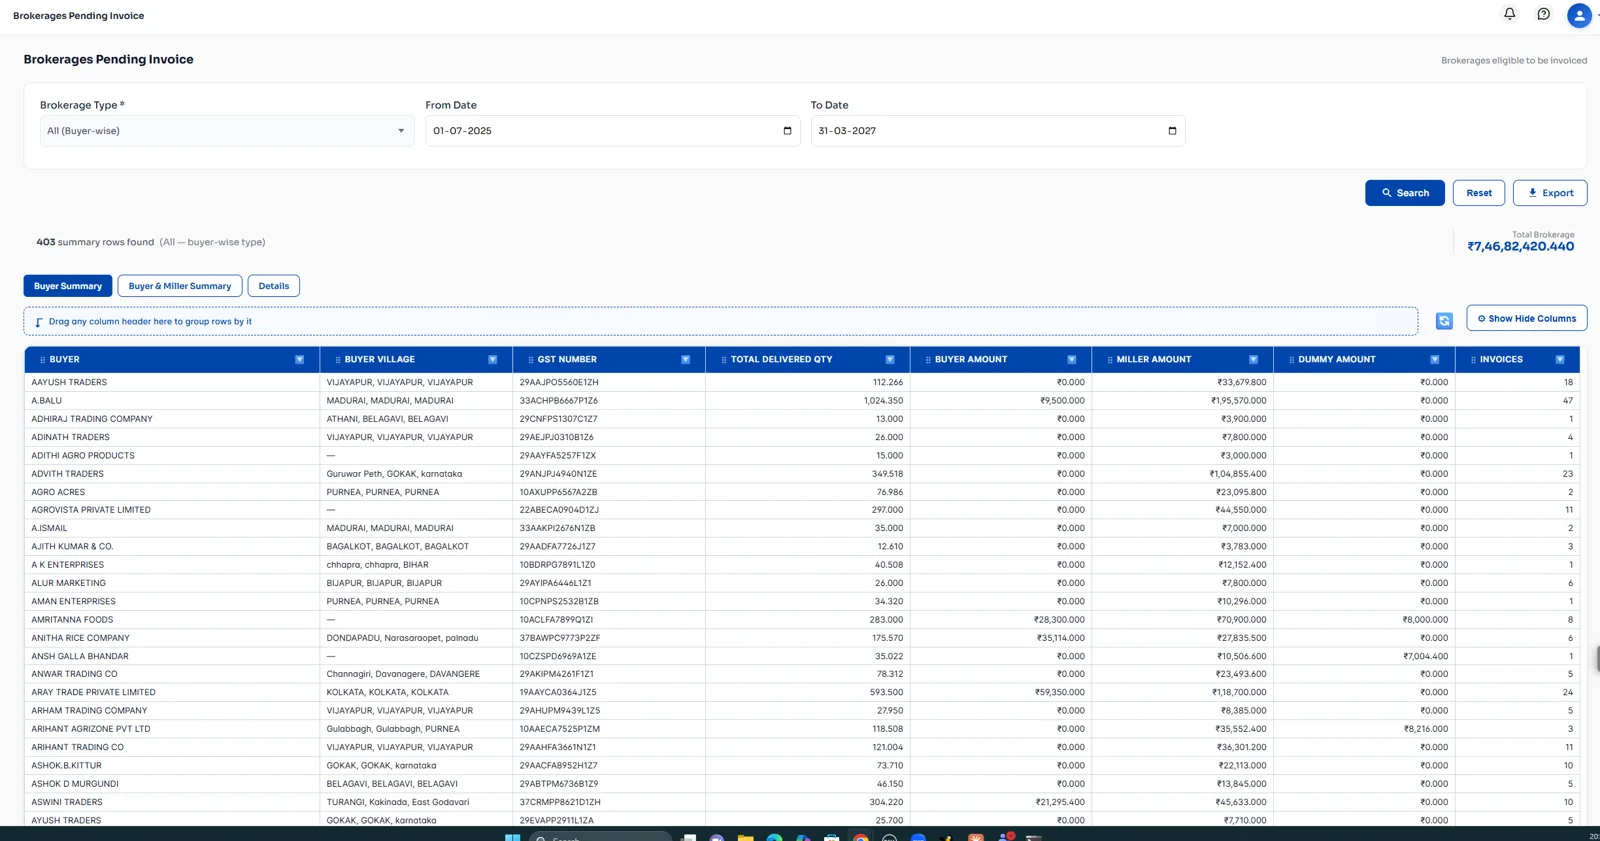Image resolution: width=1600 pixels, height=841 pixels.
Task: Expand the Brokerage Type dropdown
Action: tap(227, 131)
